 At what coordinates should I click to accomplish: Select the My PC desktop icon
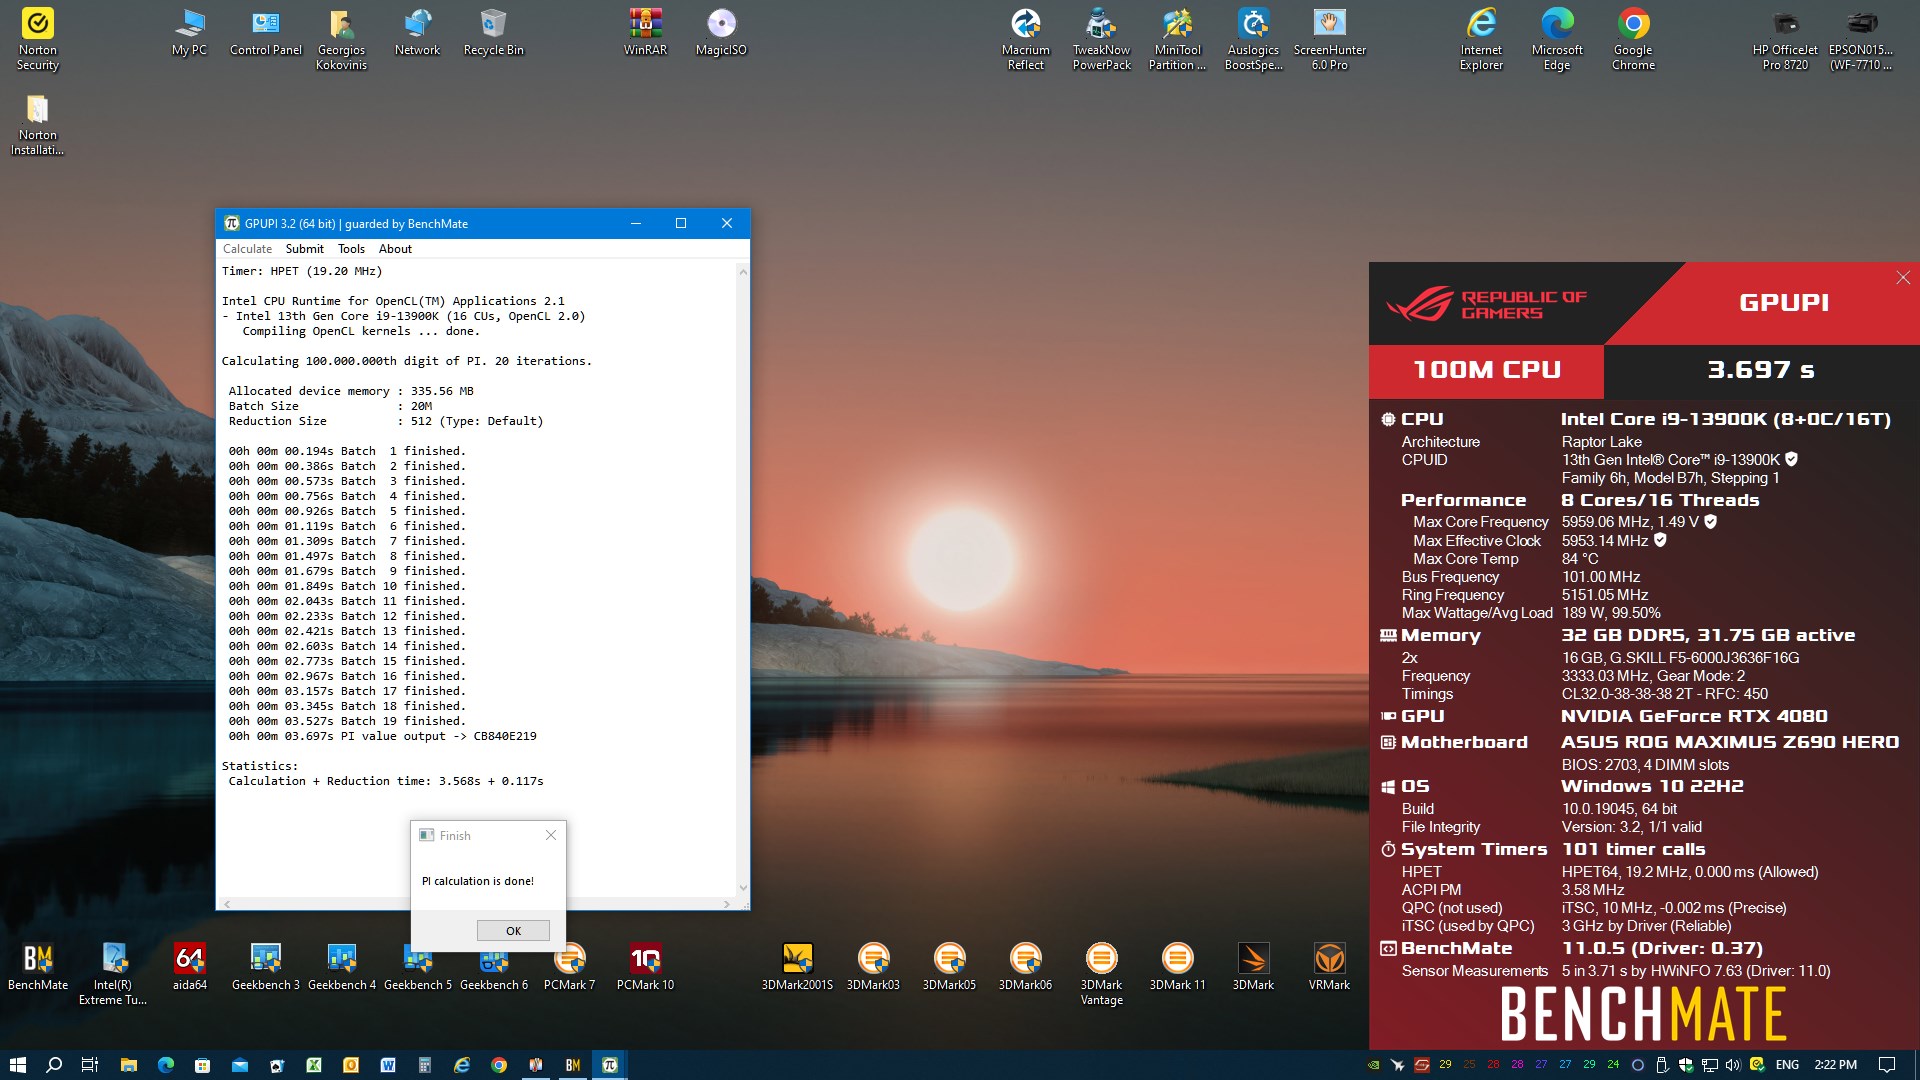tap(189, 32)
